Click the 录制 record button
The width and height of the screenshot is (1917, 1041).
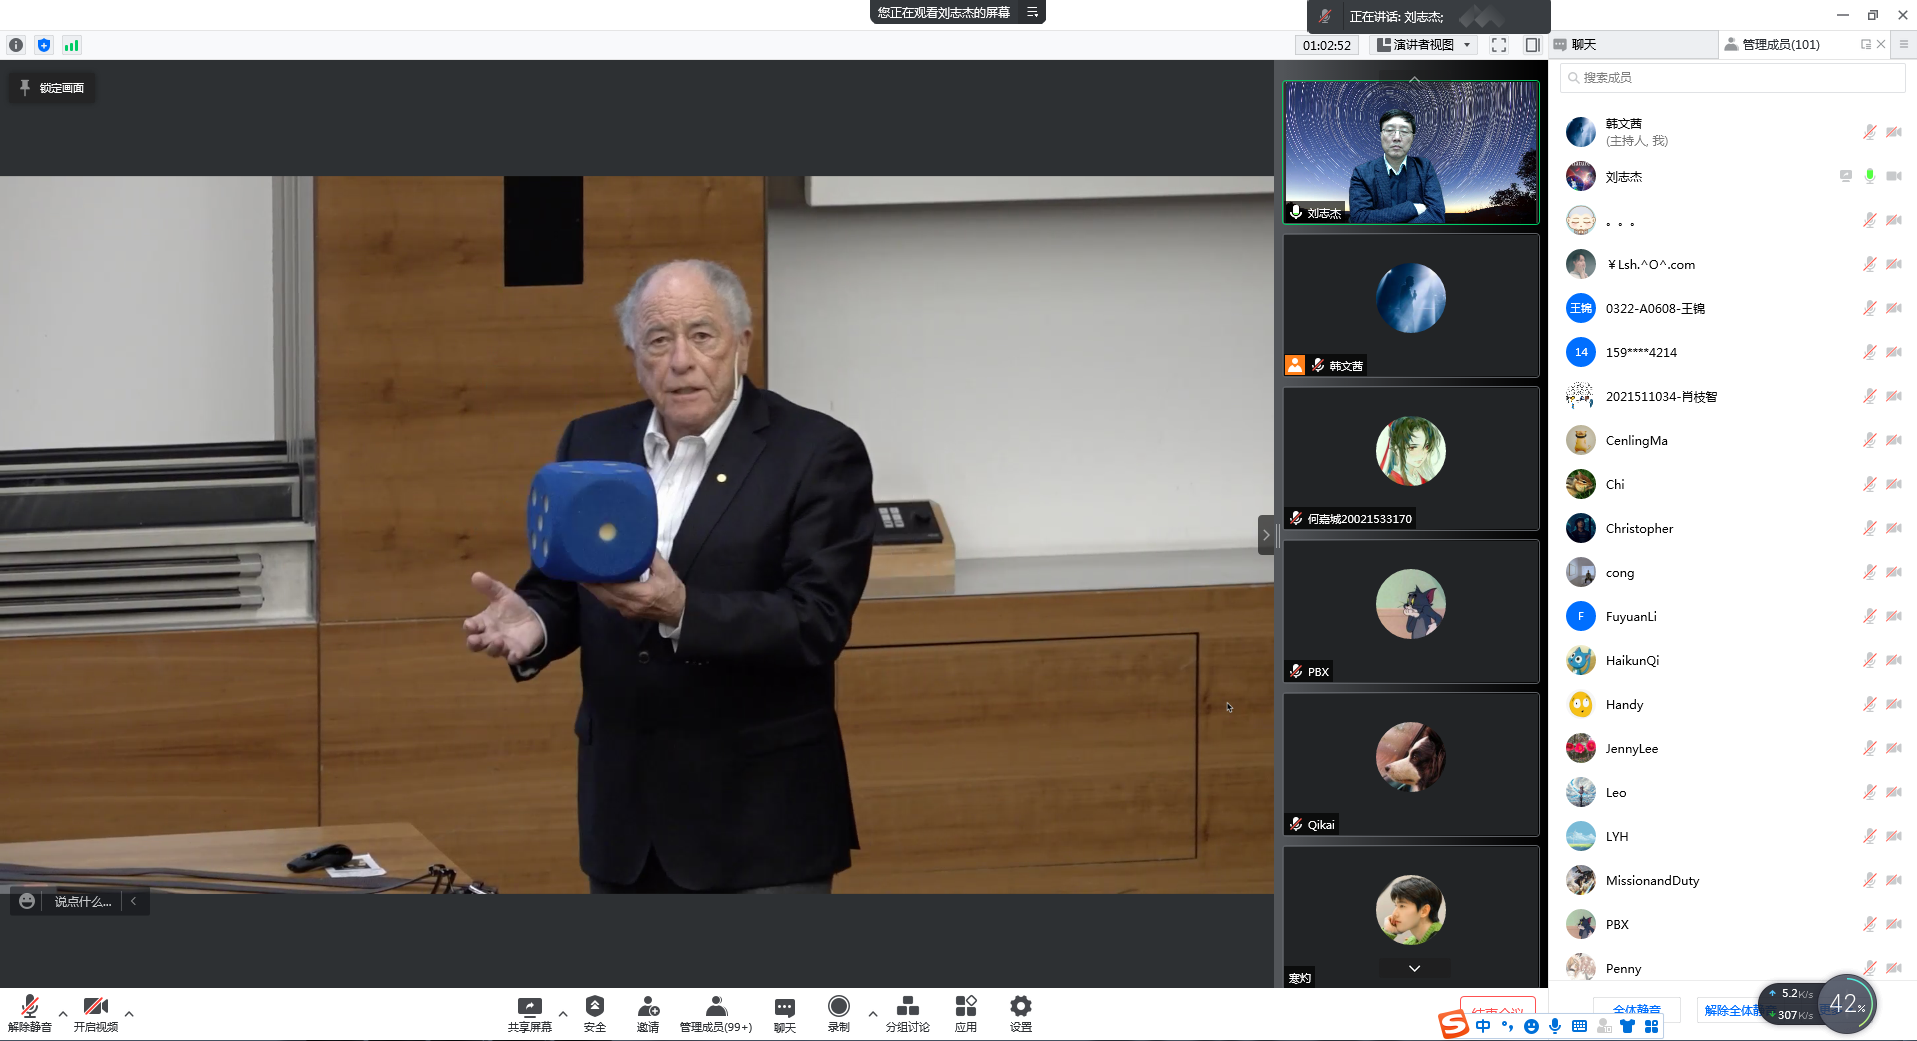coord(839,1013)
